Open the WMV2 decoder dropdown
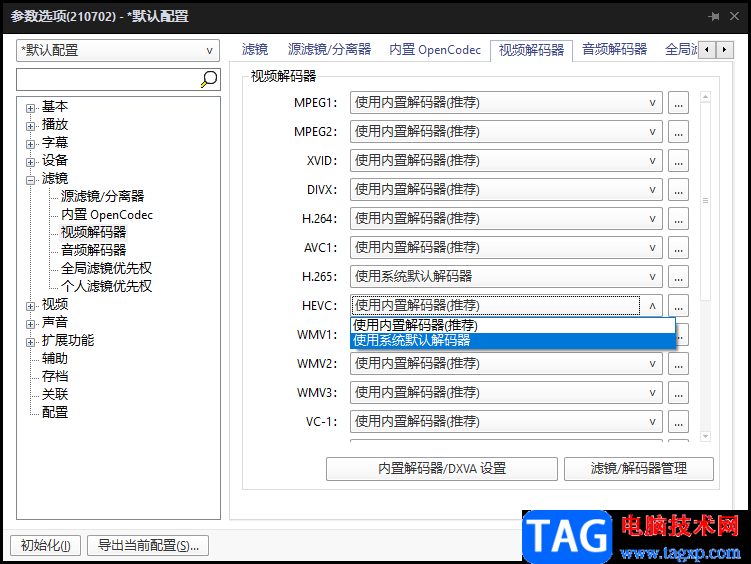 click(x=506, y=363)
